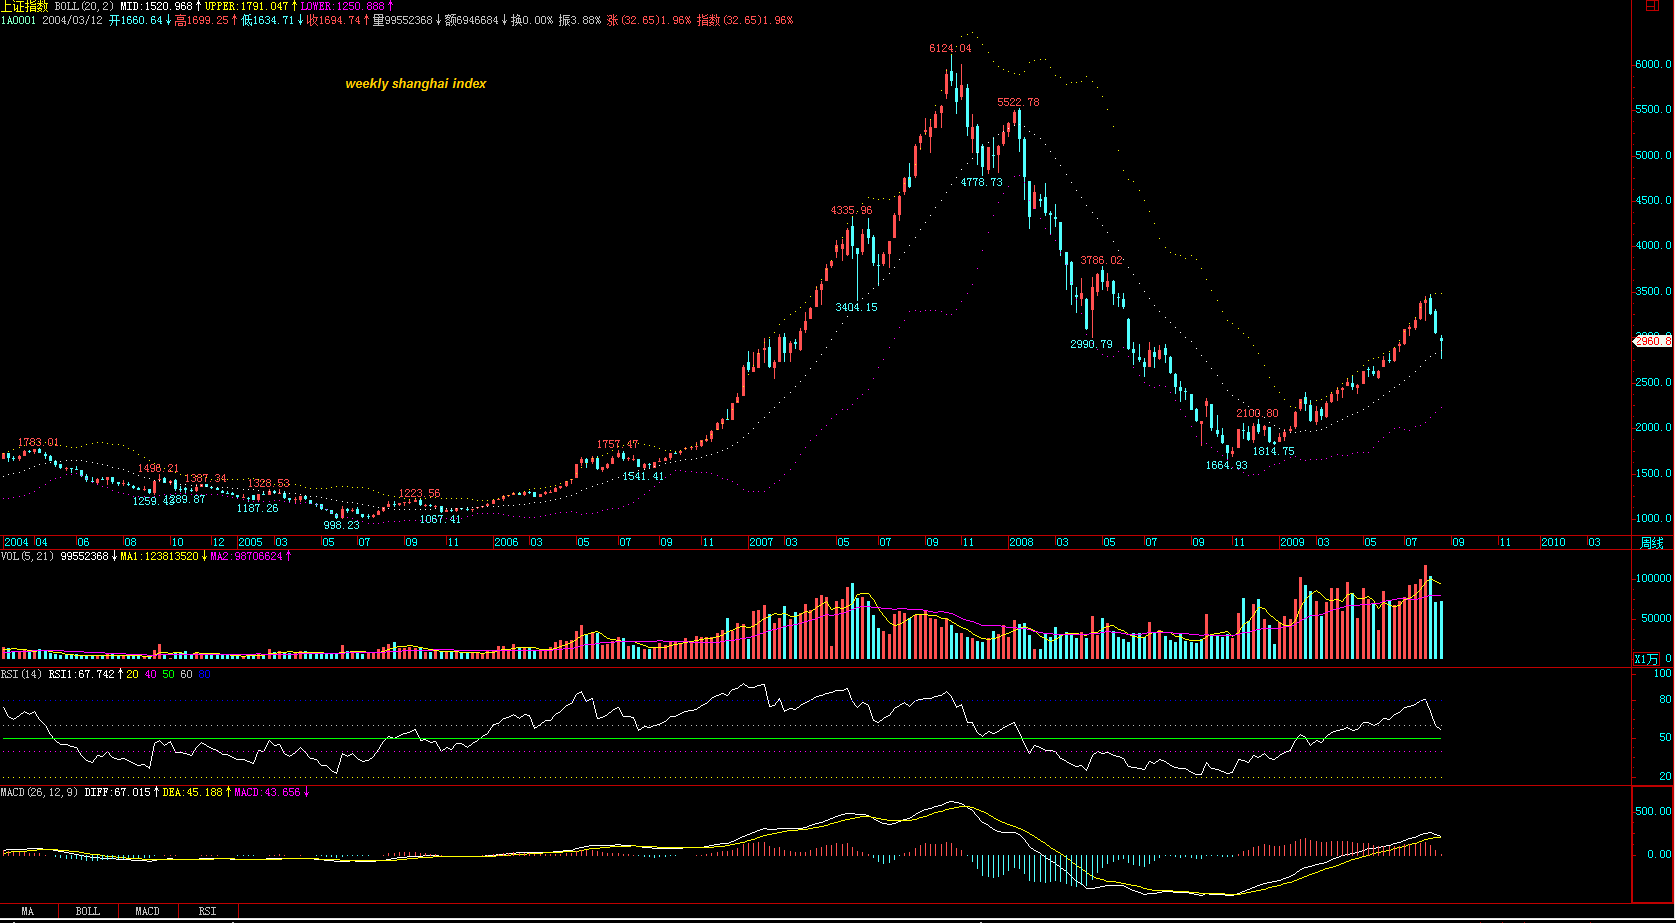The image size is (1676, 923).
Task: Click the DEA:45.188 value
Action: click(x=192, y=792)
